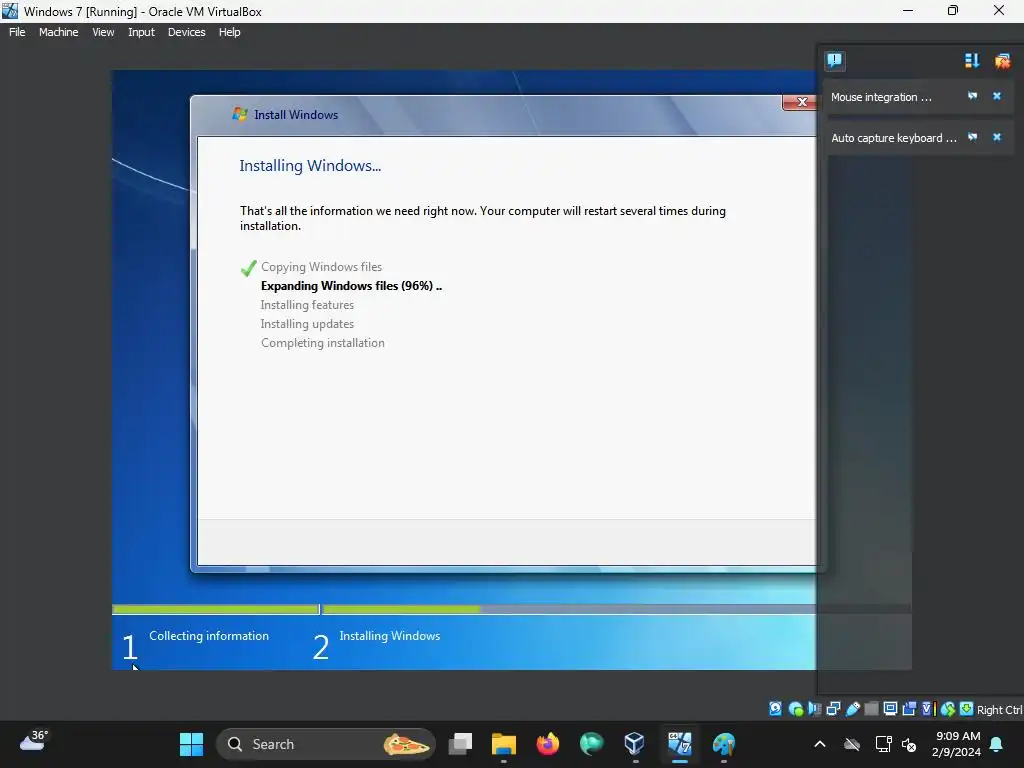Open Paint from the taskbar
The height and width of the screenshot is (768, 1024).
point(724,744)
